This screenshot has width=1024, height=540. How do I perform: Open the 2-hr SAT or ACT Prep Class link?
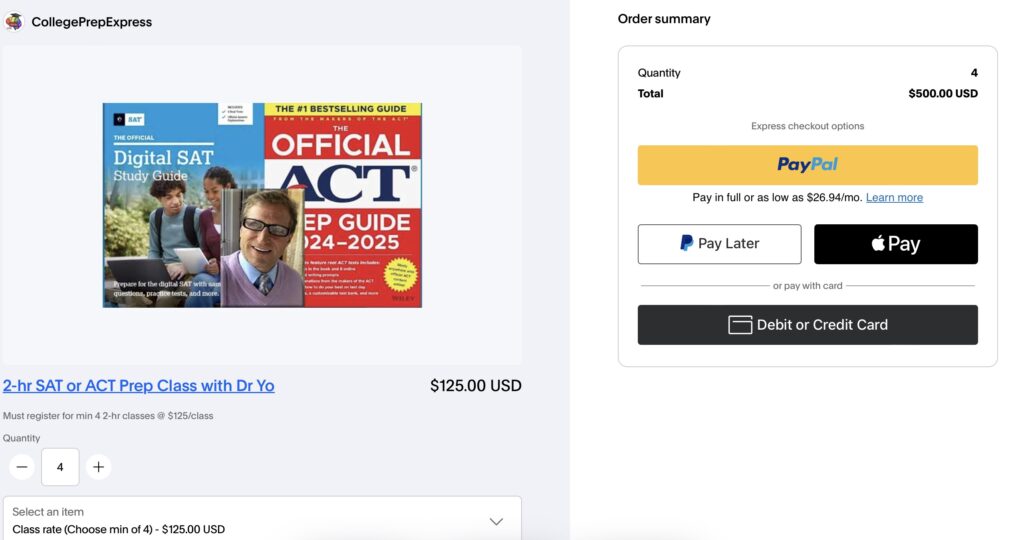coord(138,386)
